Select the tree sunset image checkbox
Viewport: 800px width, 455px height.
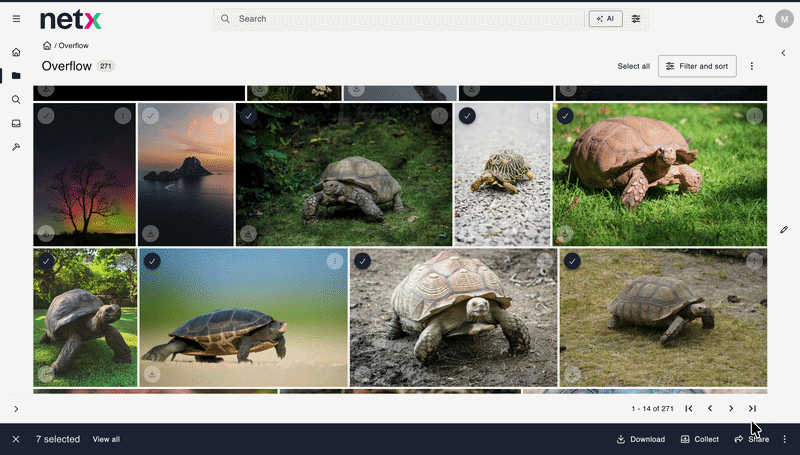46,116
